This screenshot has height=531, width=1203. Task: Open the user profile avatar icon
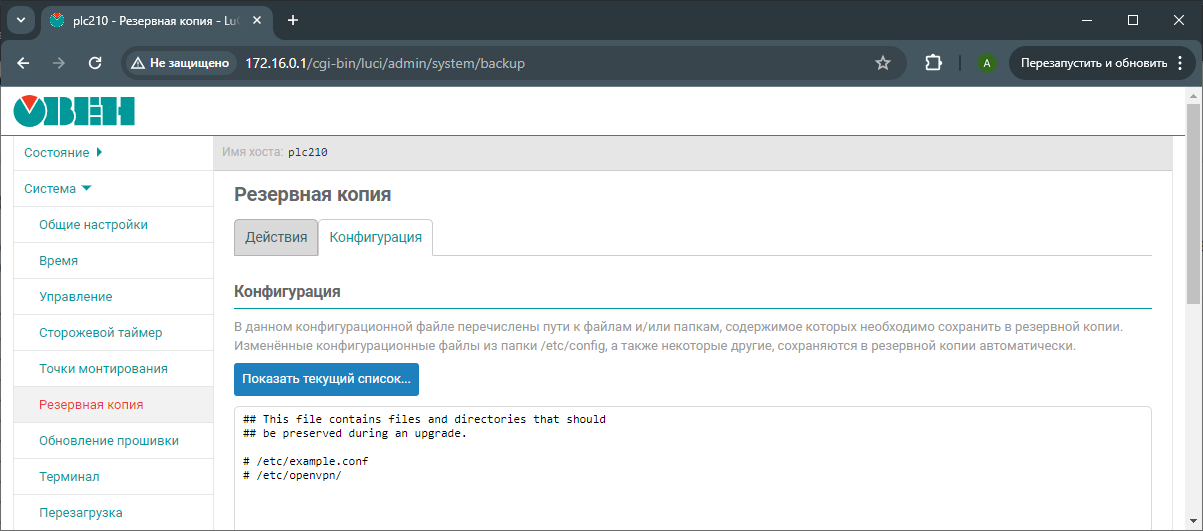click(987, 63)
